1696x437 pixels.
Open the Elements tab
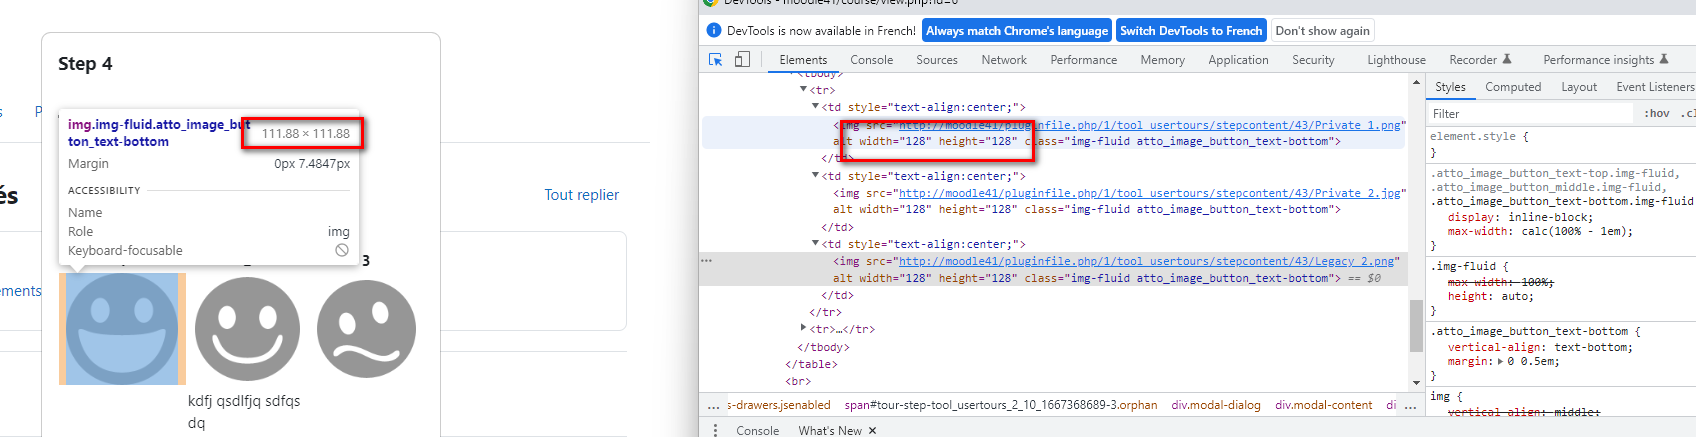pyautogui.click(x=803, y=60)
